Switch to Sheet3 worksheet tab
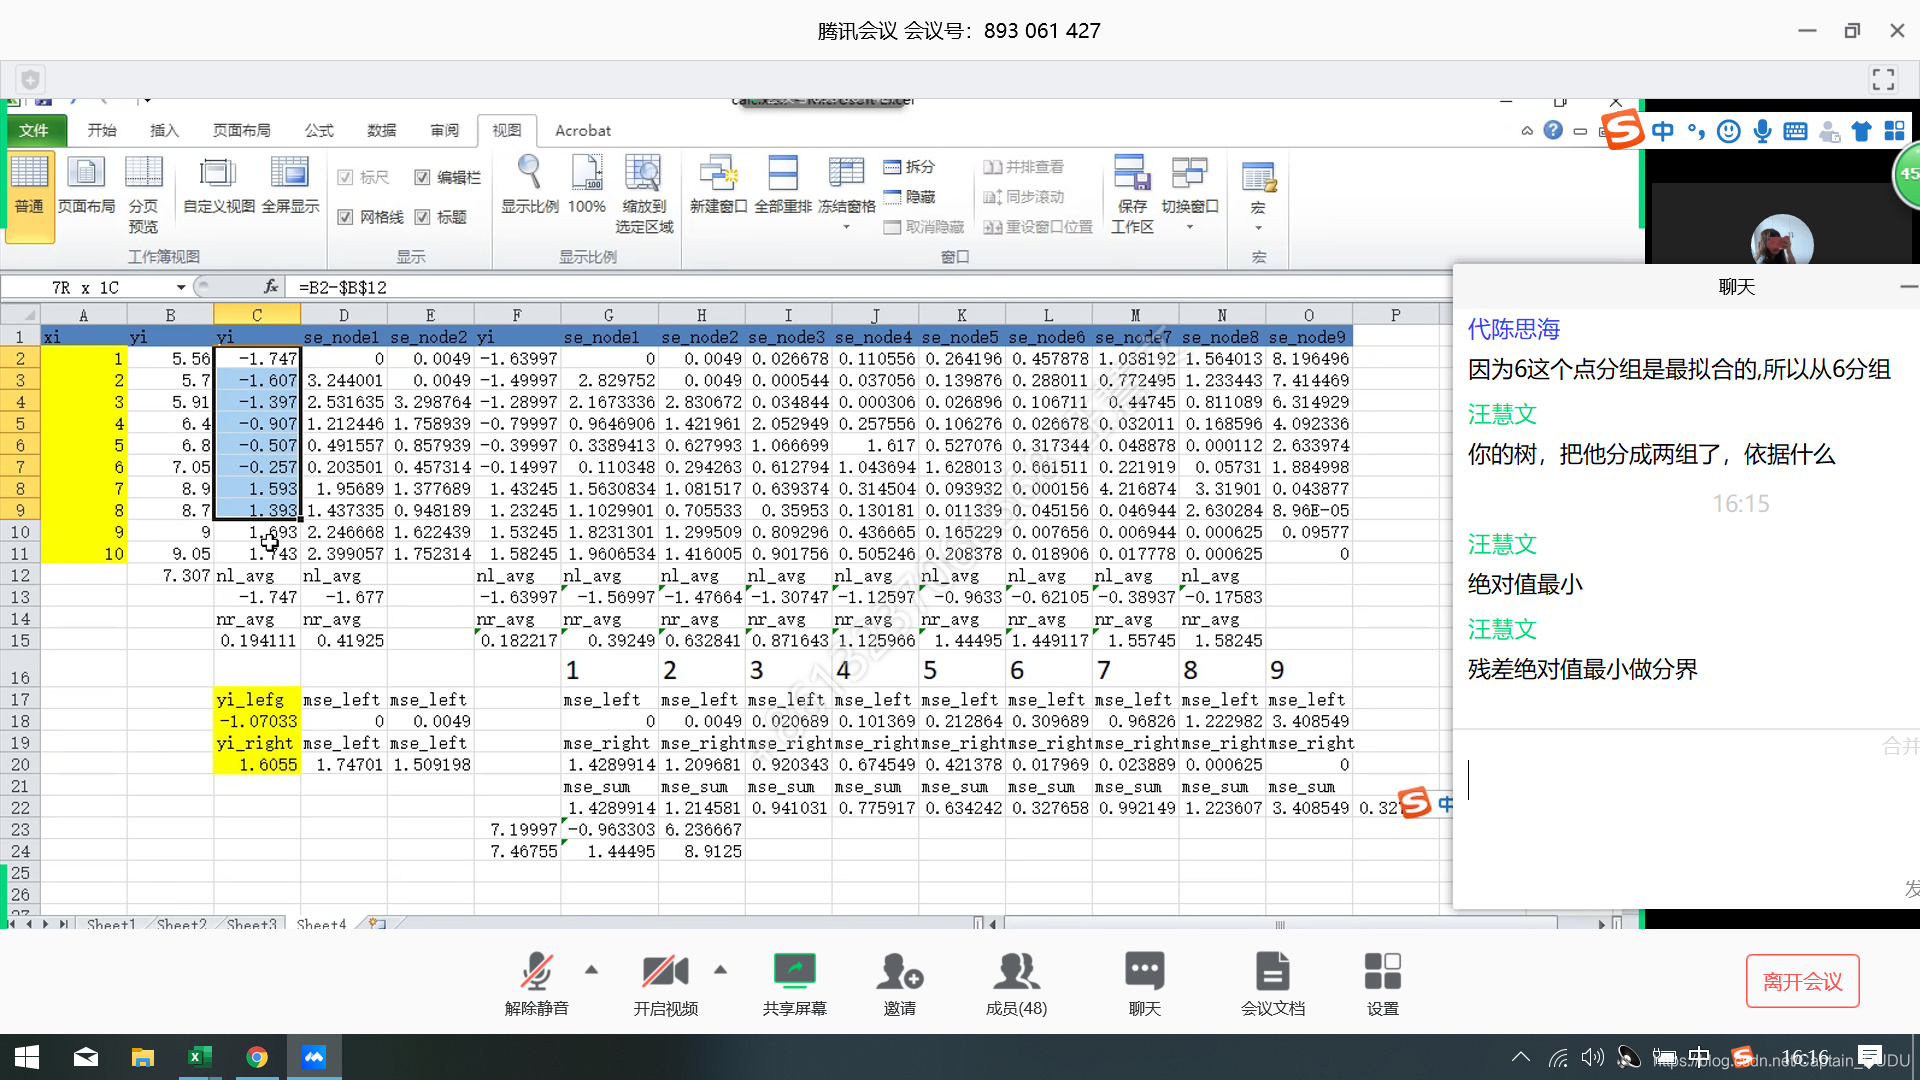The height and width of the screenshot is (1080, 1920). pos(251,924)
